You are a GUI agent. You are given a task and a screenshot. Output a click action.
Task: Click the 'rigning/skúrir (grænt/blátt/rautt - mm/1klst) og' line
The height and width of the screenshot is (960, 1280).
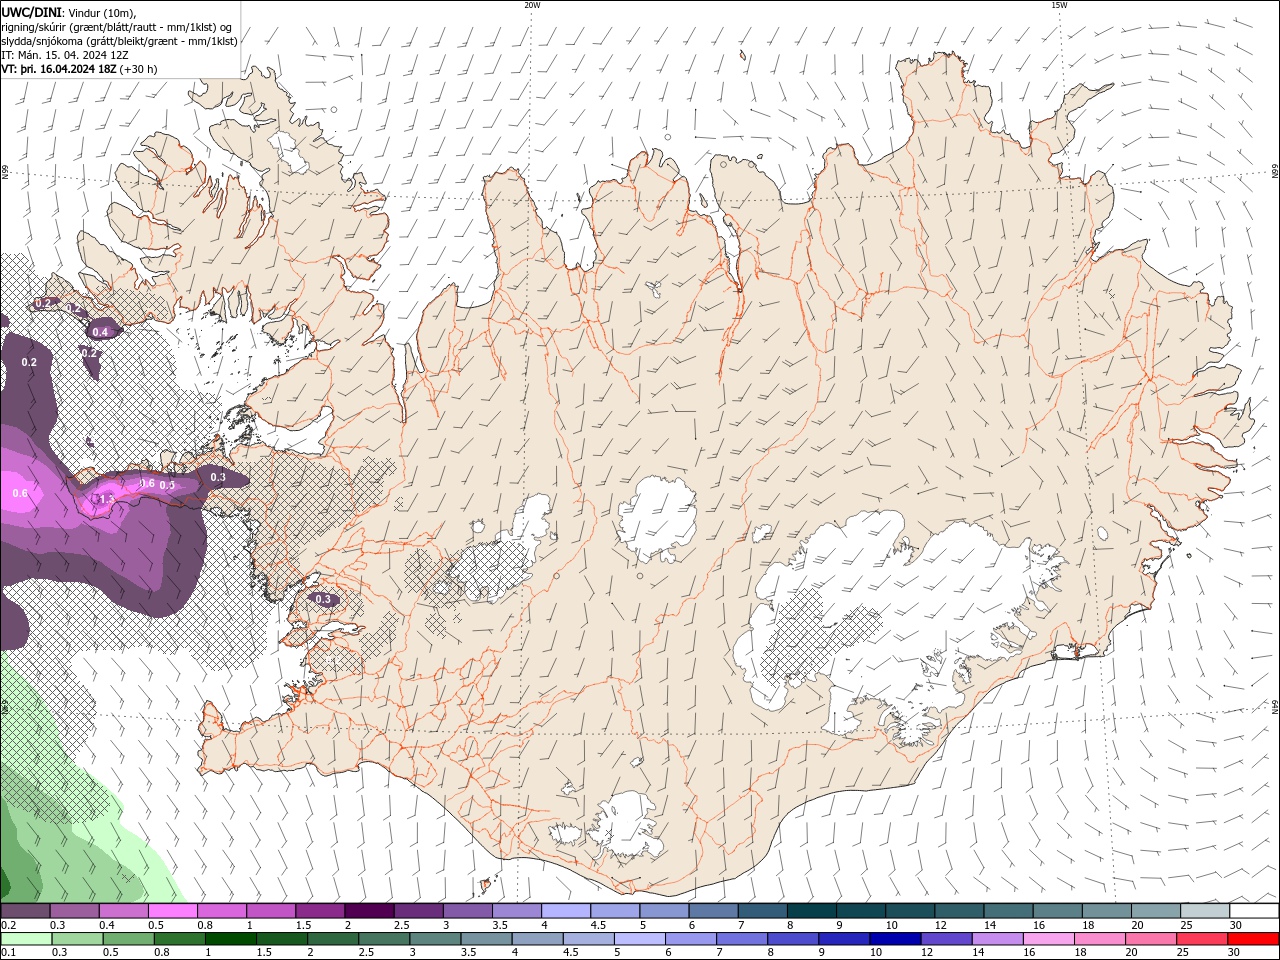[116, 26]
